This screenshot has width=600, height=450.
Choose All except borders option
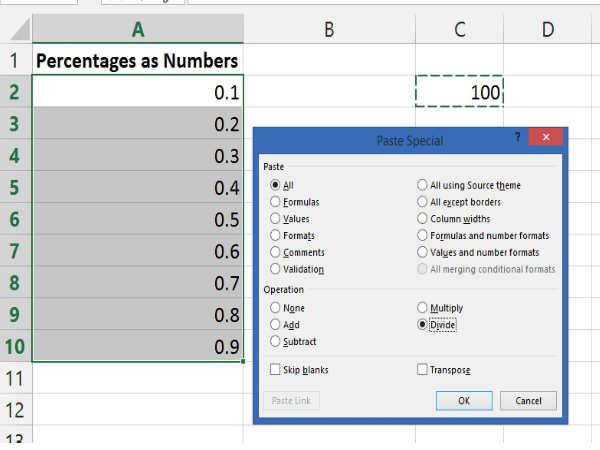click(423, 202)
